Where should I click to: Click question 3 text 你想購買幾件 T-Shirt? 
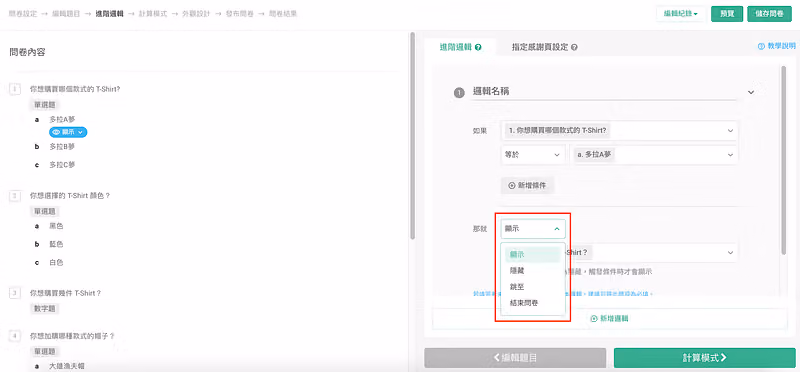pyautogui.click(x=66, y=293)
